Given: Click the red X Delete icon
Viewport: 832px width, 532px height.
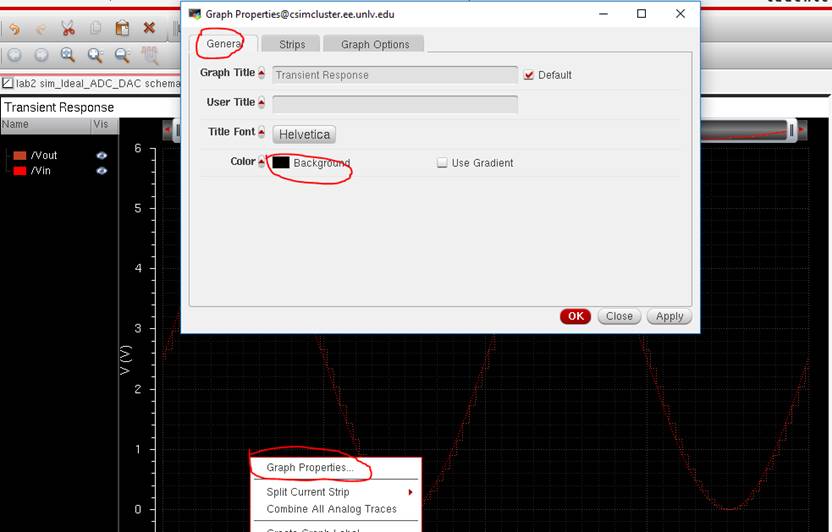Looking at the screenshot, I should pos(150,28).
